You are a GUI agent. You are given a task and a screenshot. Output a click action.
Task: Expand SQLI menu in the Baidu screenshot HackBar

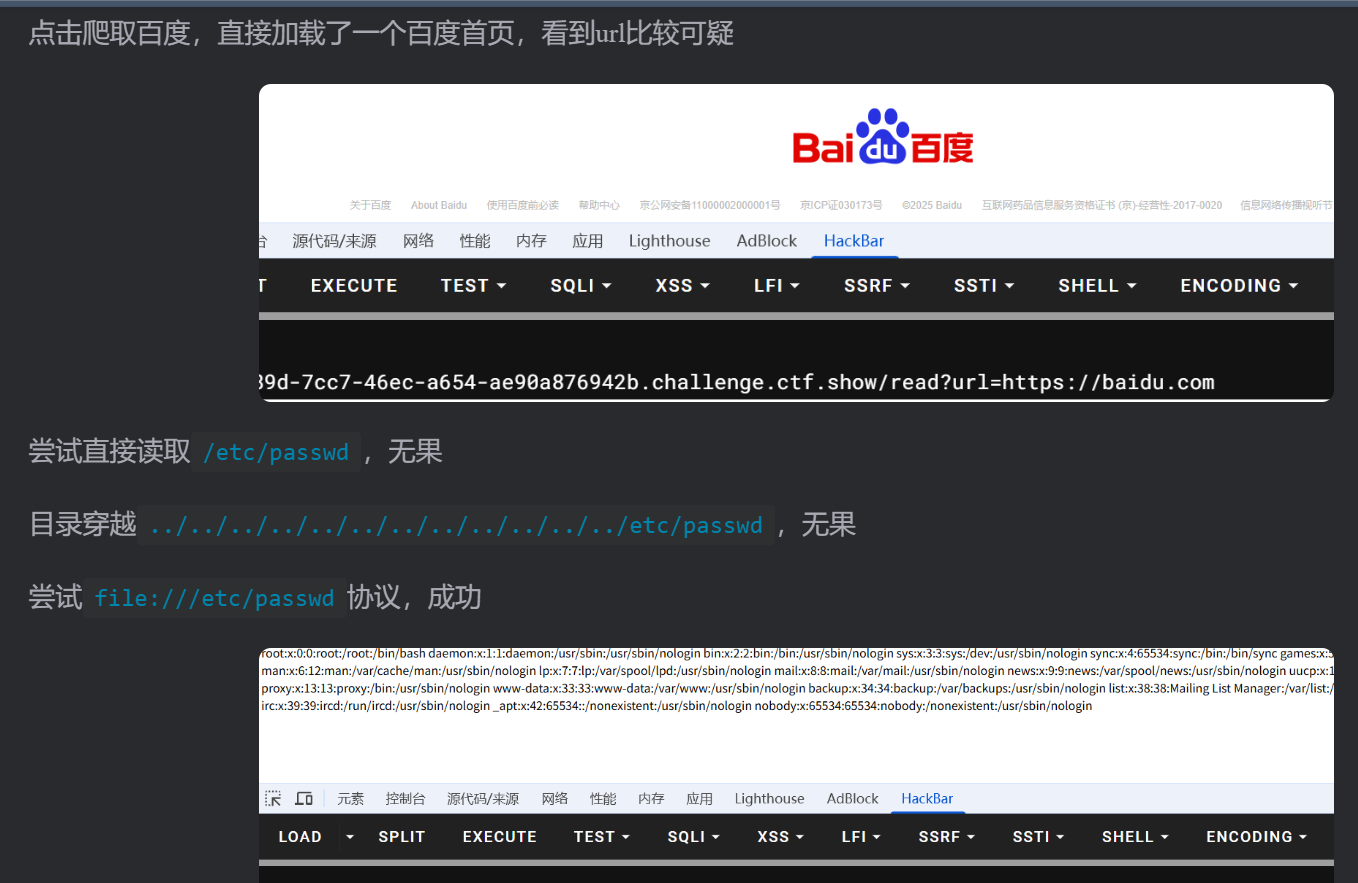[581, 285]
